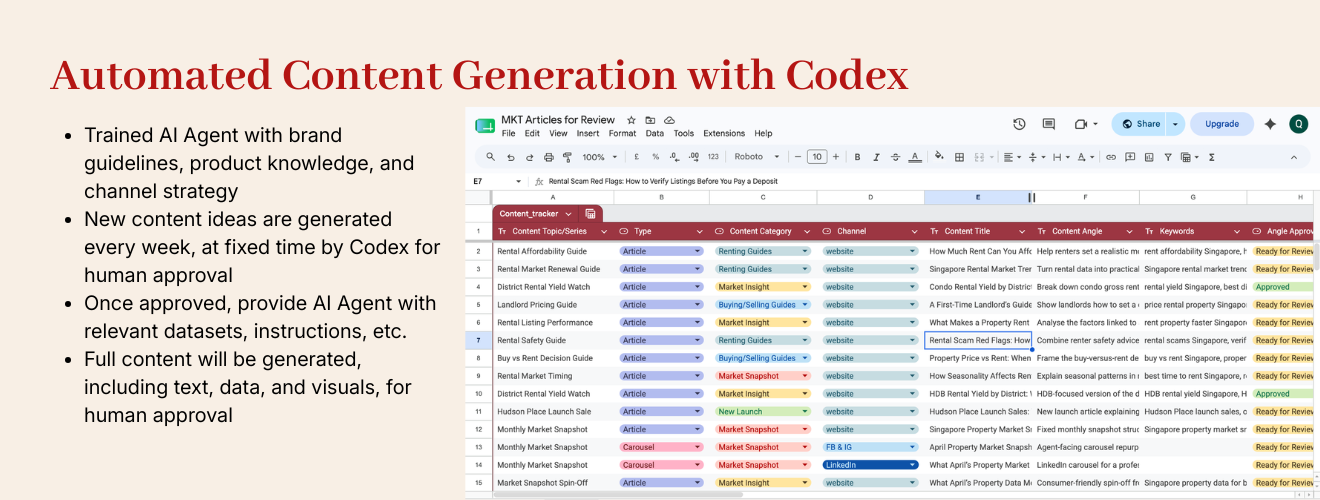This screenshot has height=500, width=1320.
Task: Open the Content Category column dropdown
Action: 809,231
